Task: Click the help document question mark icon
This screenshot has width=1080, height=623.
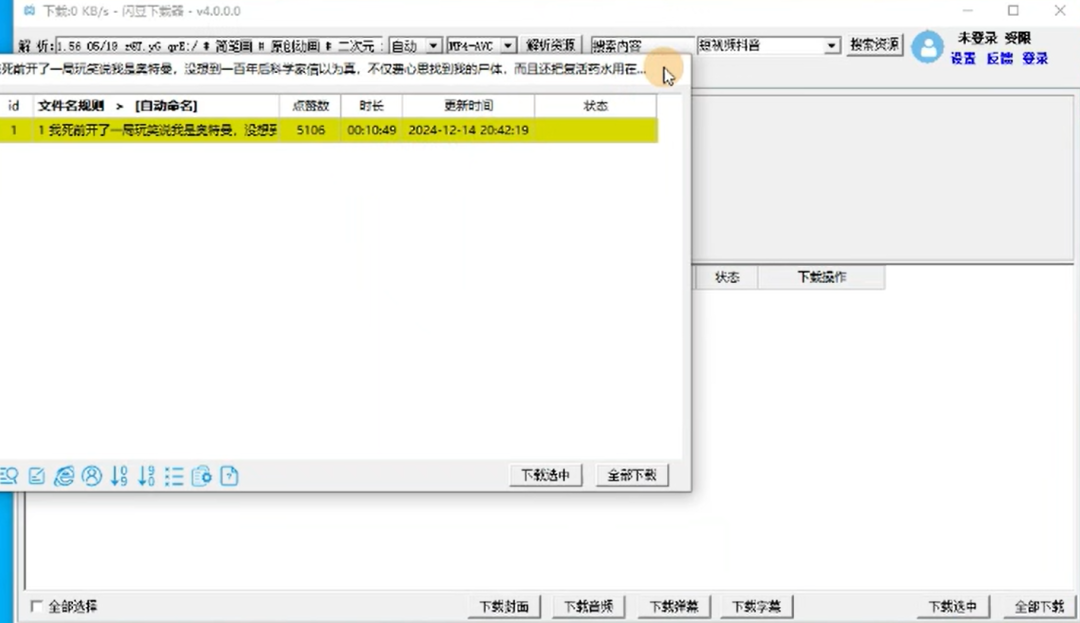Action: 229,476
